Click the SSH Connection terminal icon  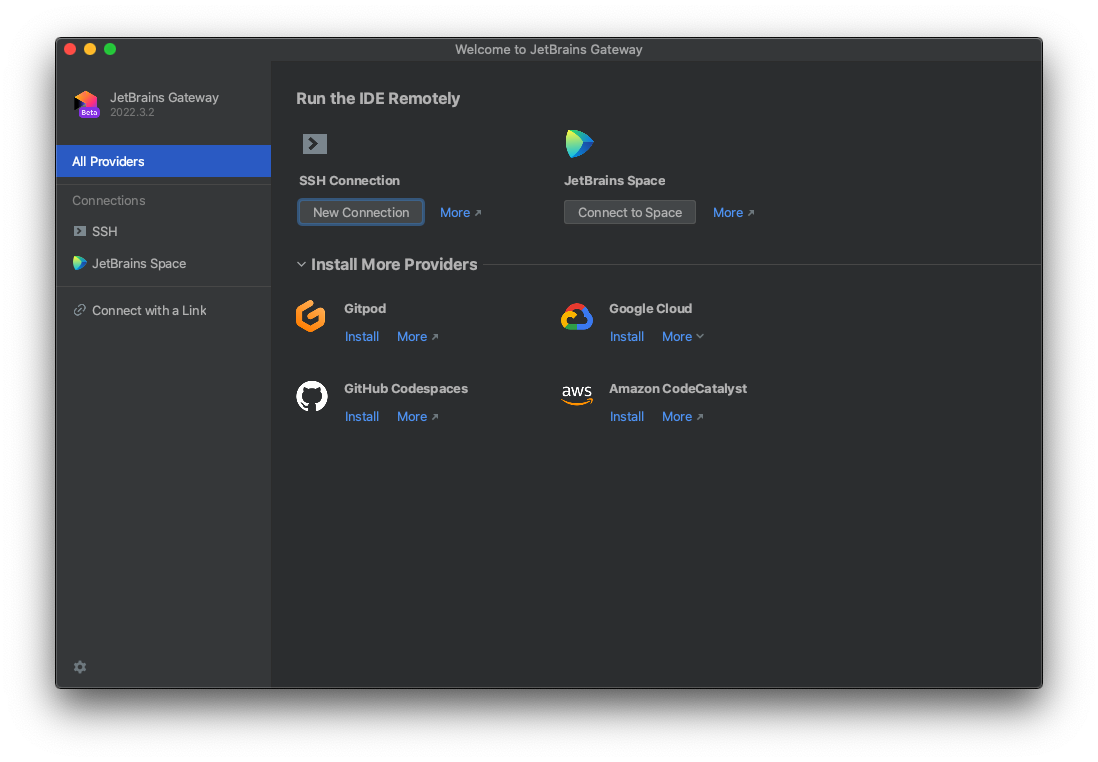tap(315, 144)
